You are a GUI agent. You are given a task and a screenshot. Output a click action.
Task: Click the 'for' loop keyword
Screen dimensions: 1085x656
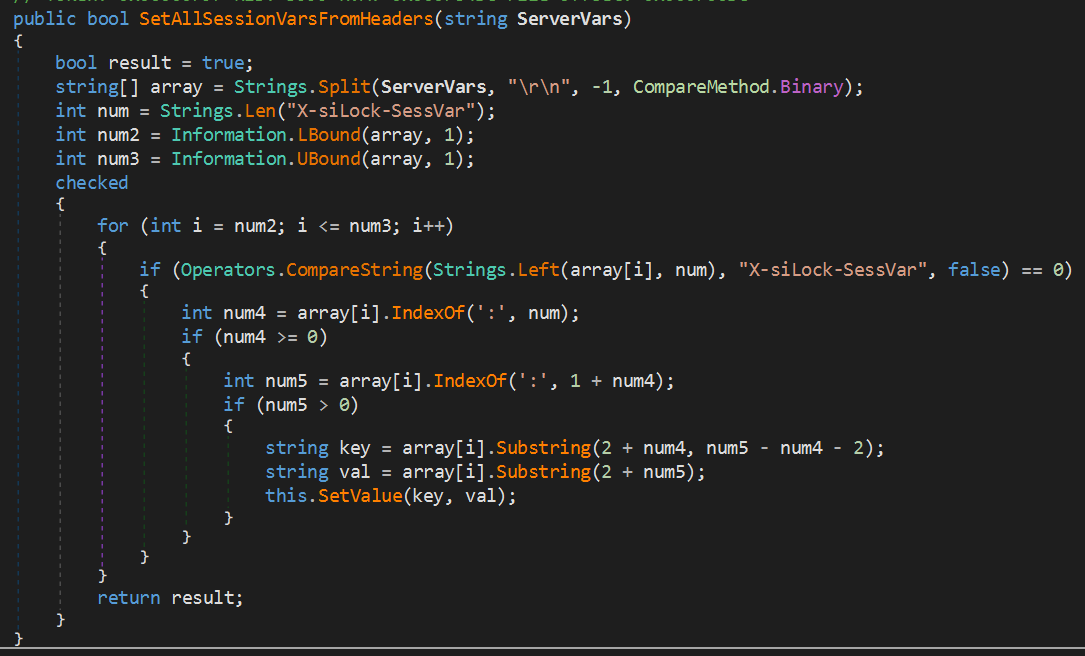[113, 226]
